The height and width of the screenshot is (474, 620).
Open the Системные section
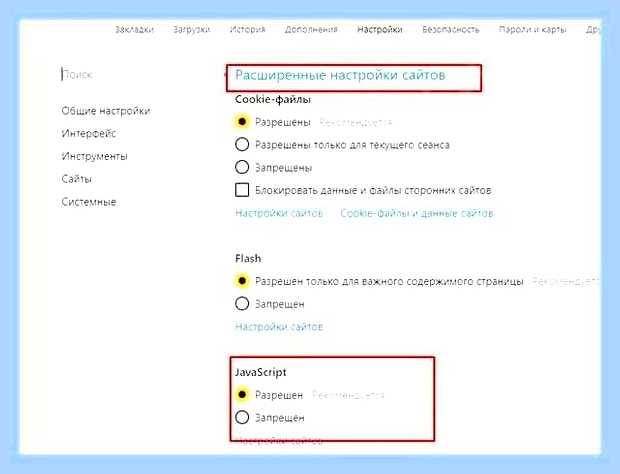tap(89, 202)
